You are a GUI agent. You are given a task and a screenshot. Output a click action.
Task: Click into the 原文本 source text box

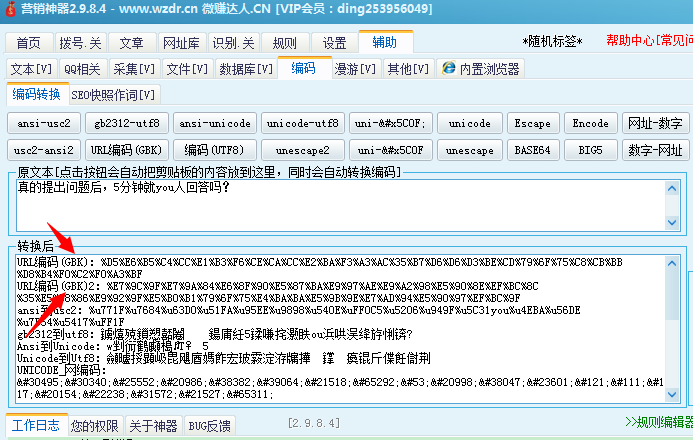[x=340, y=205]
